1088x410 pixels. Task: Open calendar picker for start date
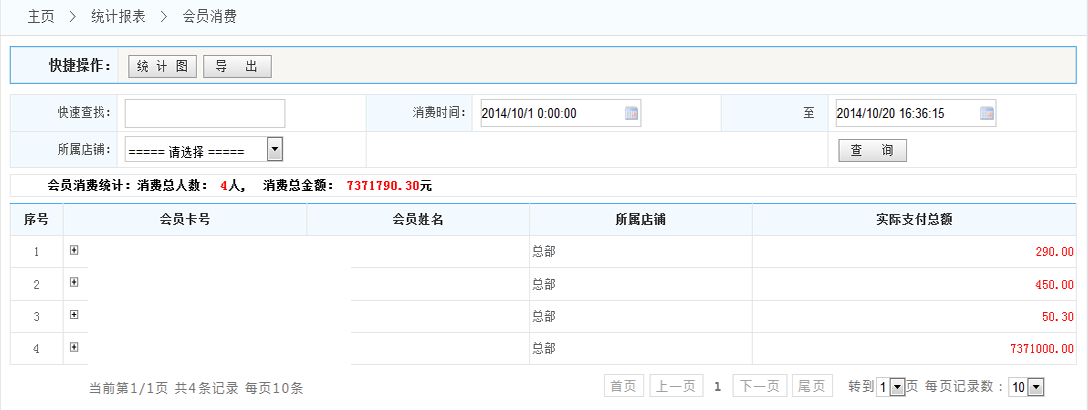631,113
